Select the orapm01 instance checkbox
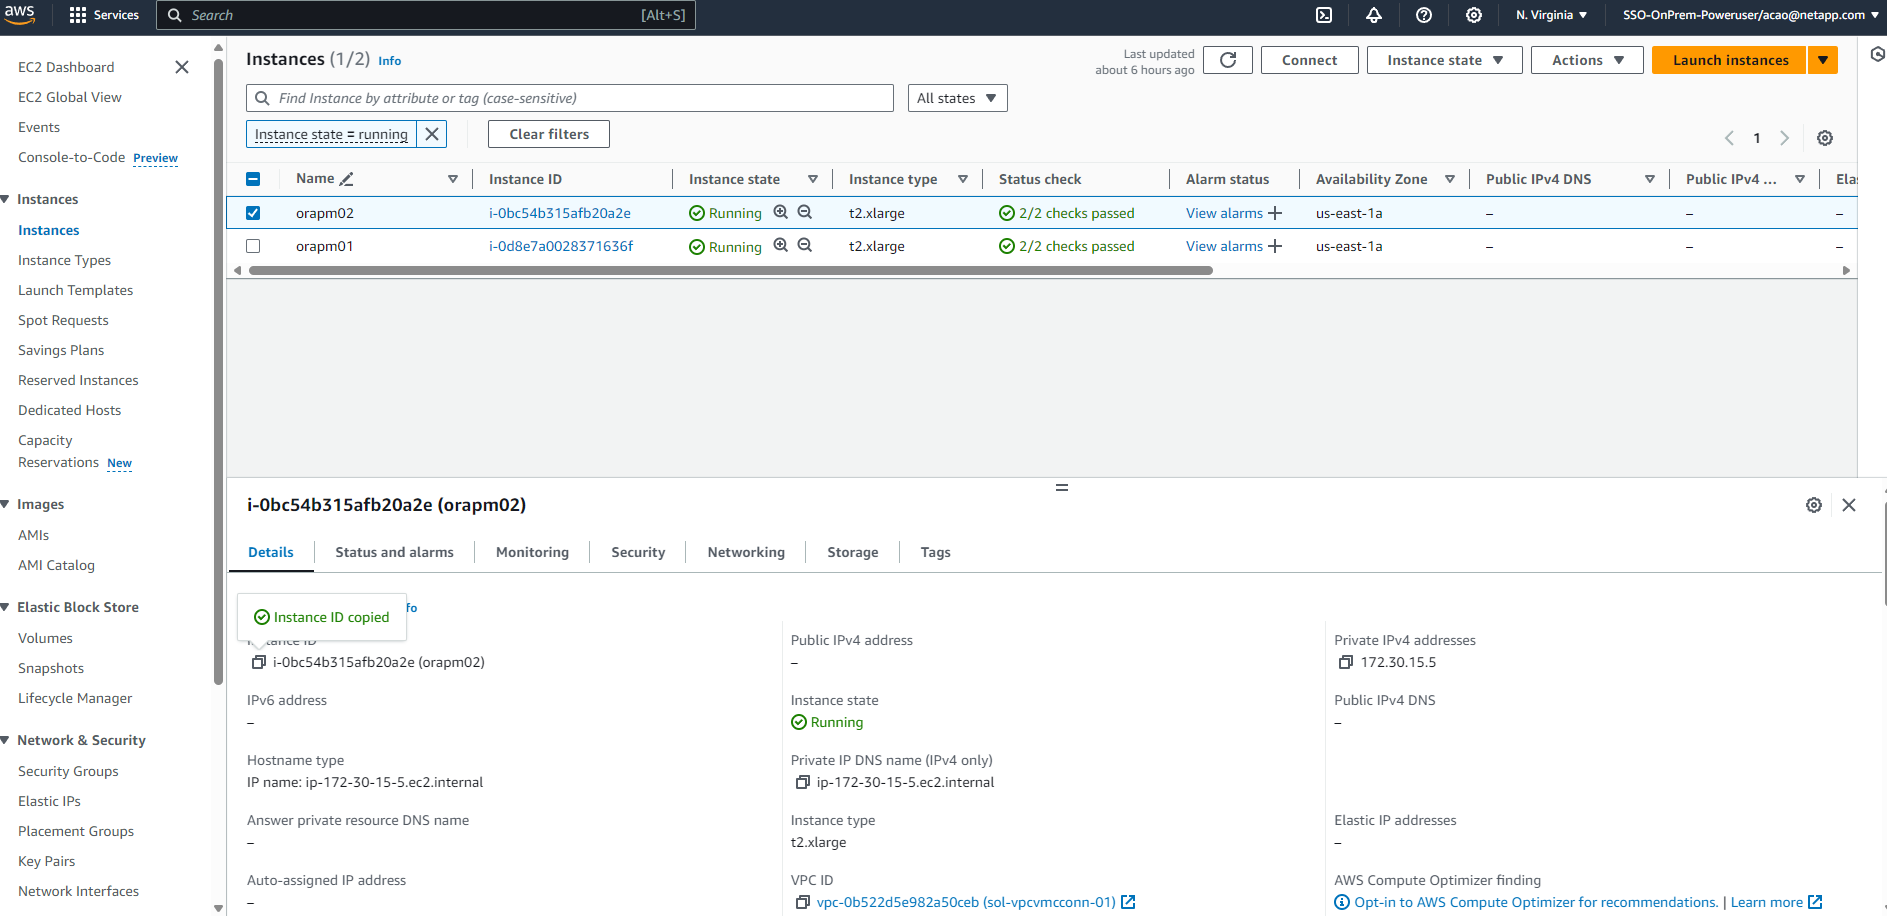This screenshot has width=1887, height=916. tap(253, 246)
